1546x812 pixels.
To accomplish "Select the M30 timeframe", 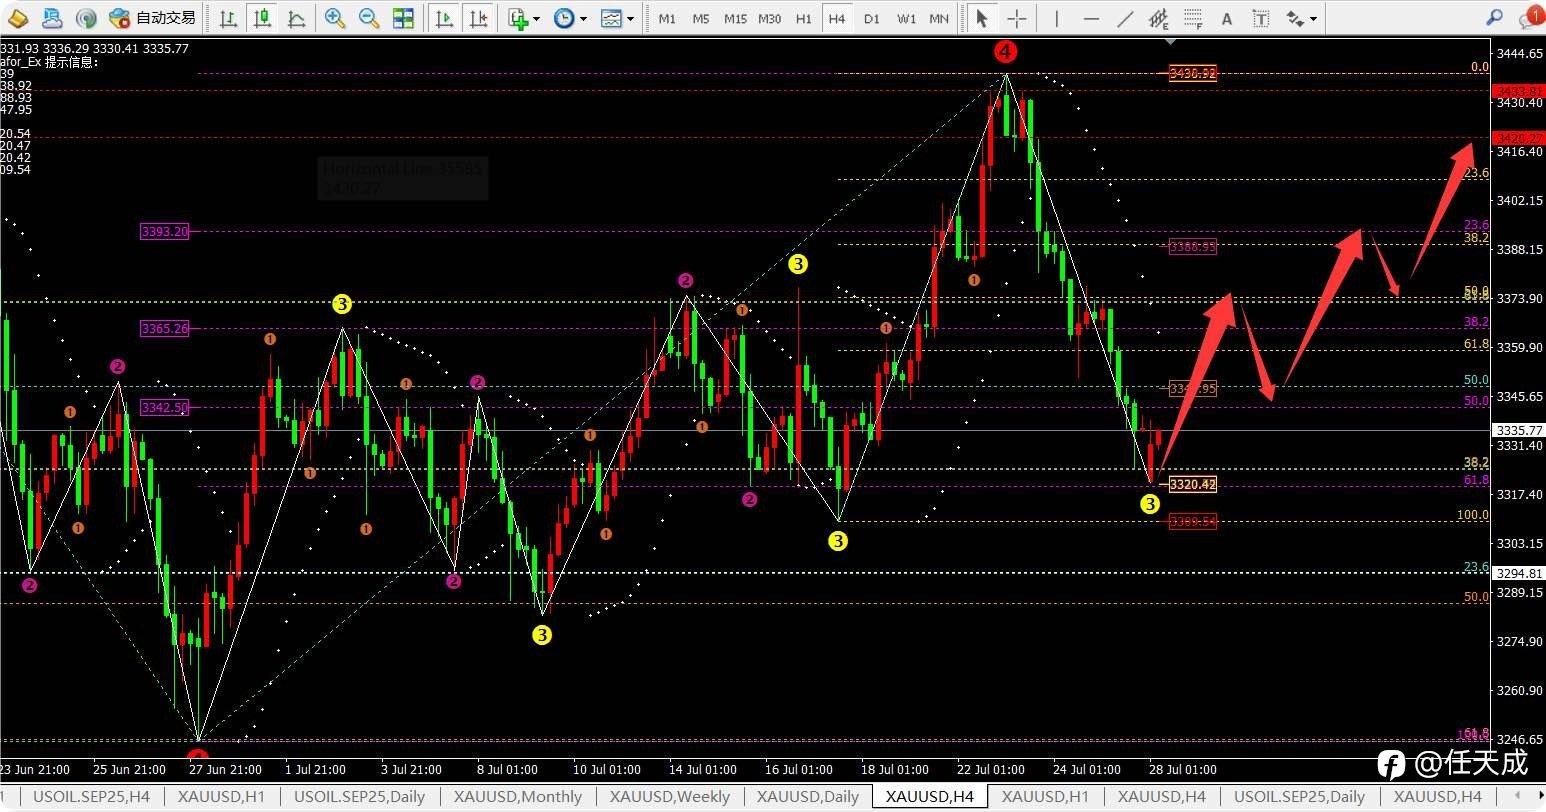I will click(770, 18).
